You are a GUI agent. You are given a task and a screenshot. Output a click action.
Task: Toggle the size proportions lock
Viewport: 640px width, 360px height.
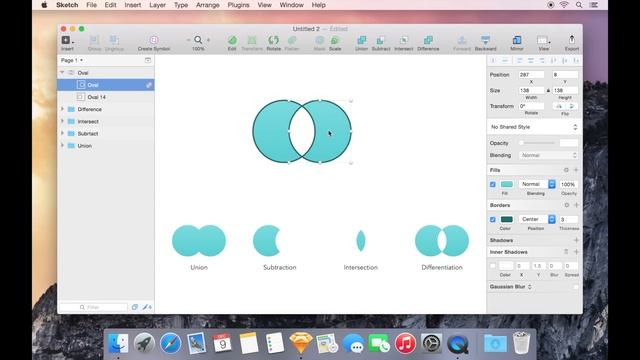548,90
